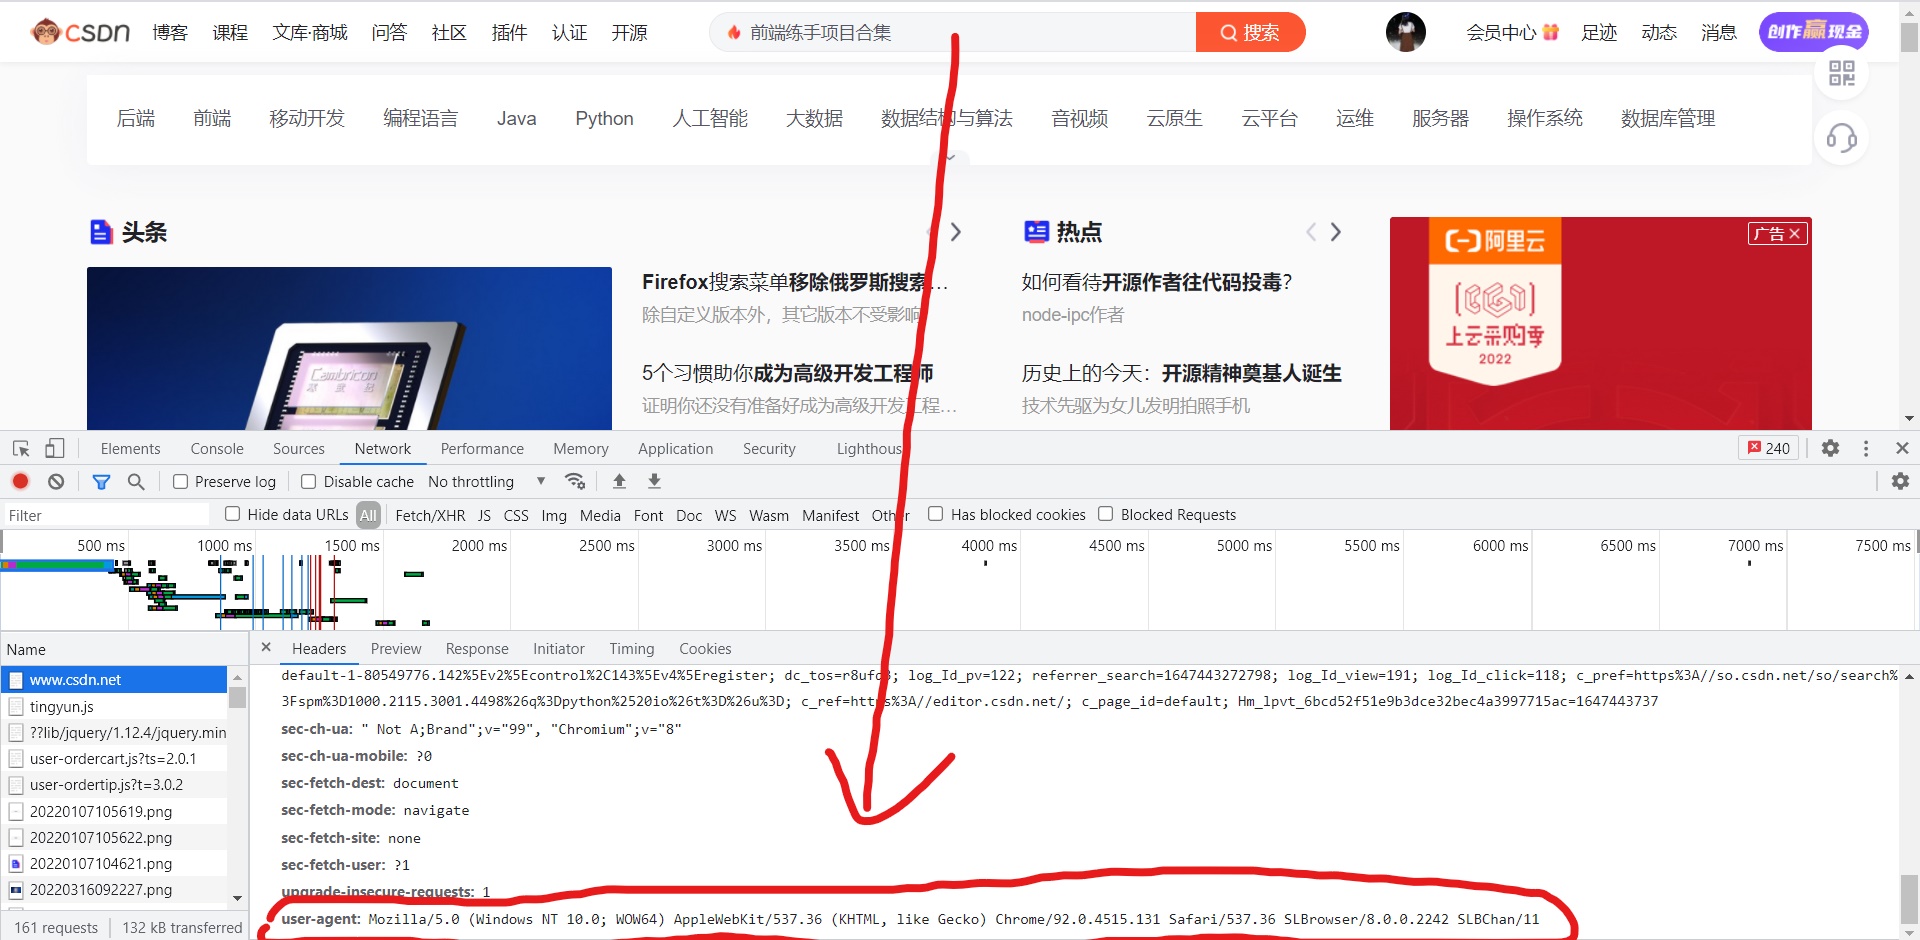The height and width of the screenshot is (940, 1920).
Task: Select the Preview tab
Action: pyautogui.click(x=396, y=649)
